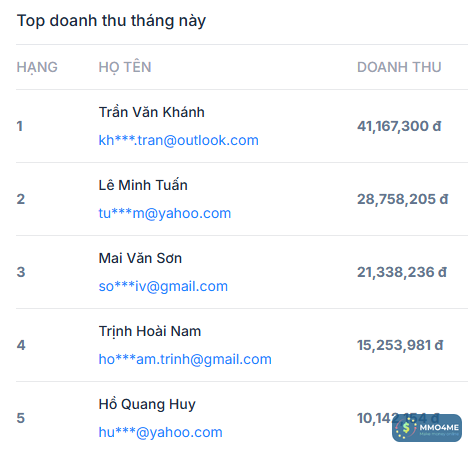This screenshot has height=451, width=470.
Task: Click revenue value 28,758,205 đ
Action: coord(402,199)
